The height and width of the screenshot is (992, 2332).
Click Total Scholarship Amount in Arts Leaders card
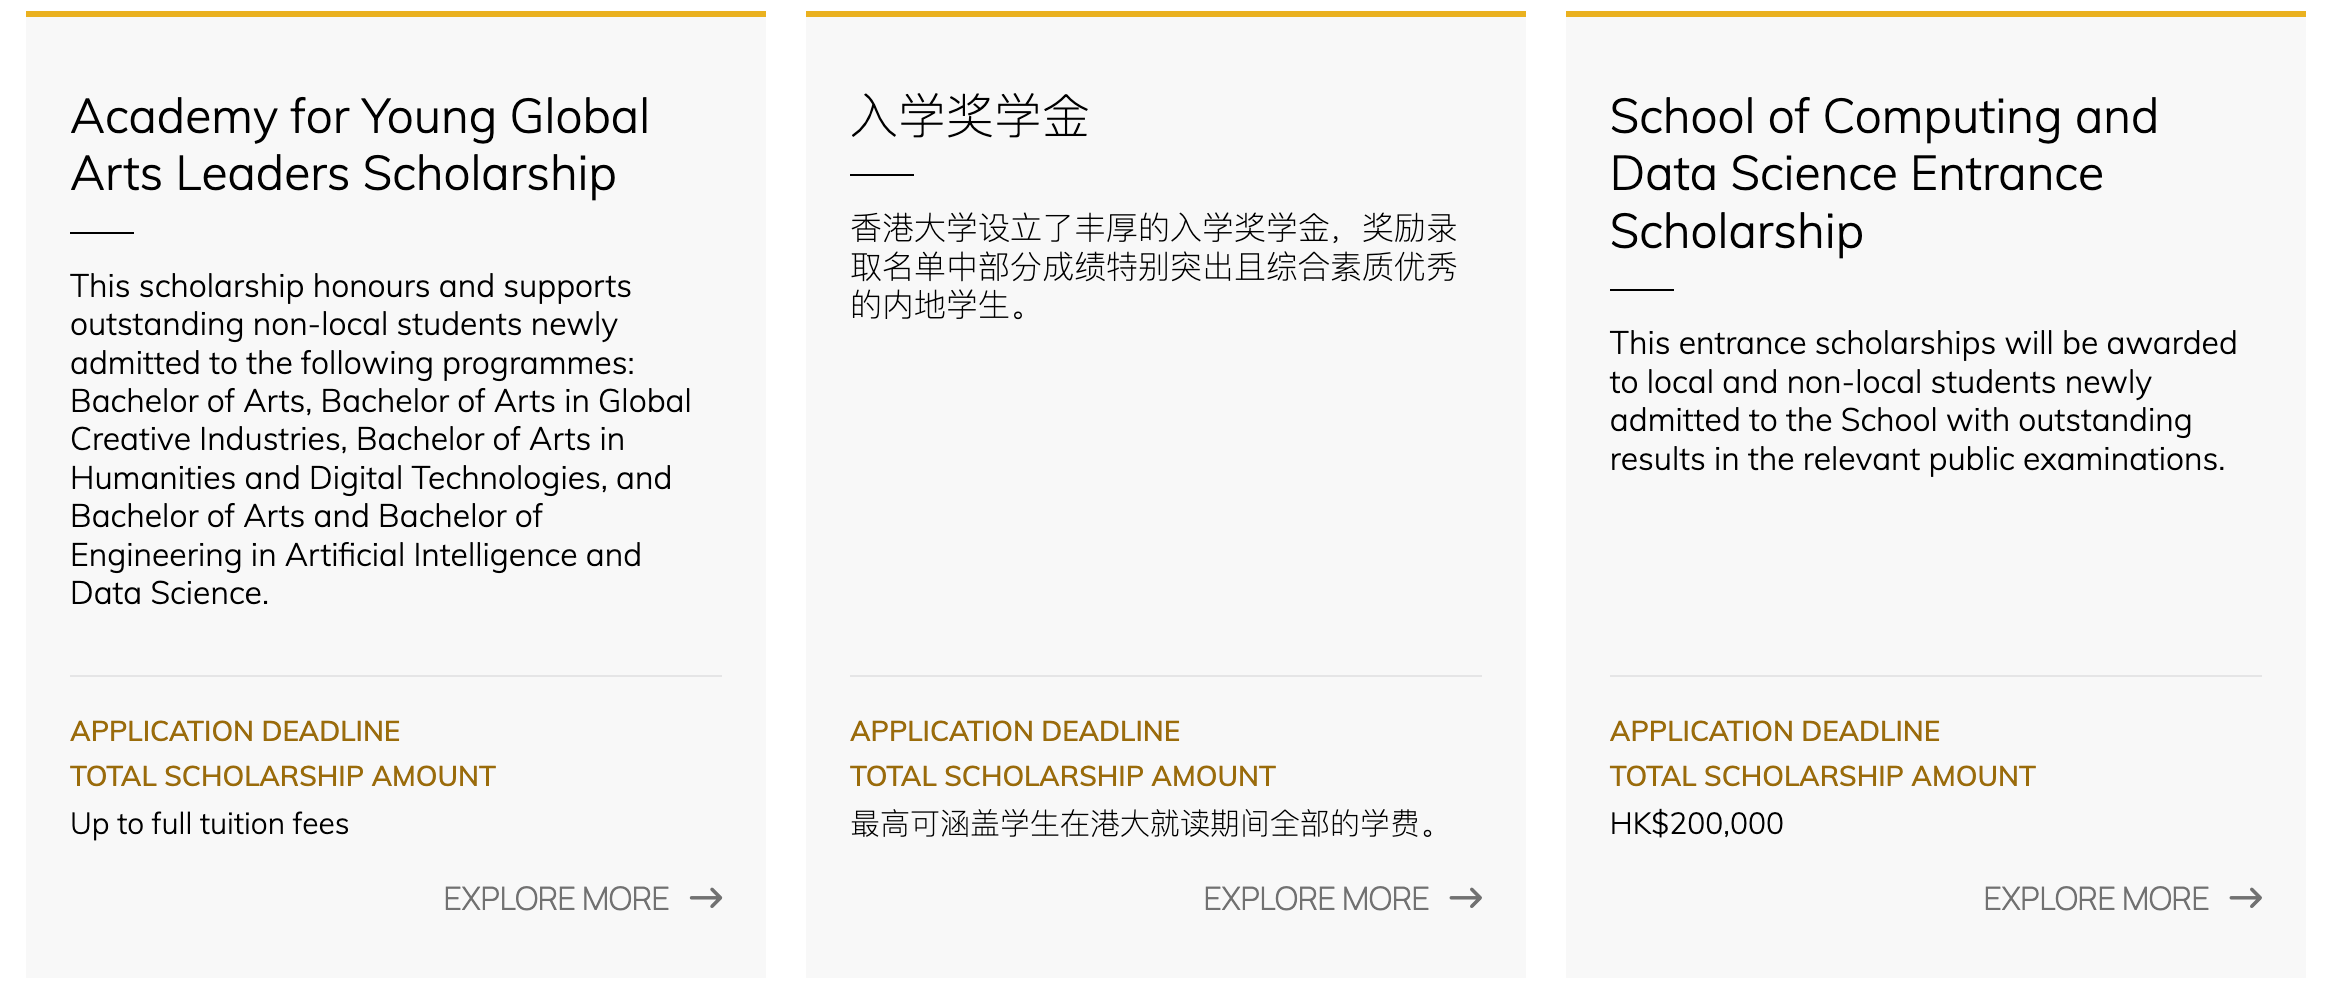tap(283, 776)
